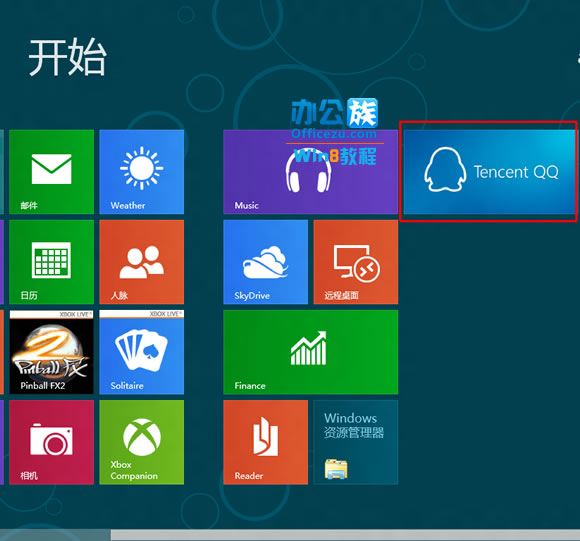The image size is (580, 541).
Task: Open the 人脉 people tile
Action: [x=142, y=262]
